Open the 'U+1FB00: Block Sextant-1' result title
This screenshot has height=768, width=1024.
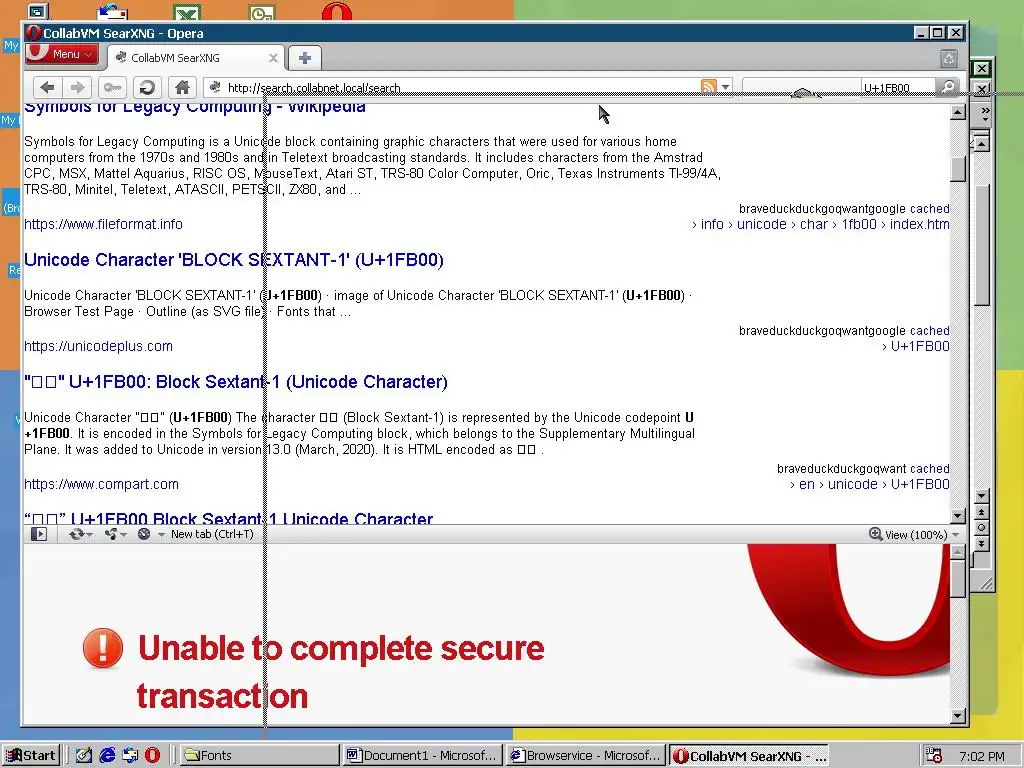pos(236,382)
